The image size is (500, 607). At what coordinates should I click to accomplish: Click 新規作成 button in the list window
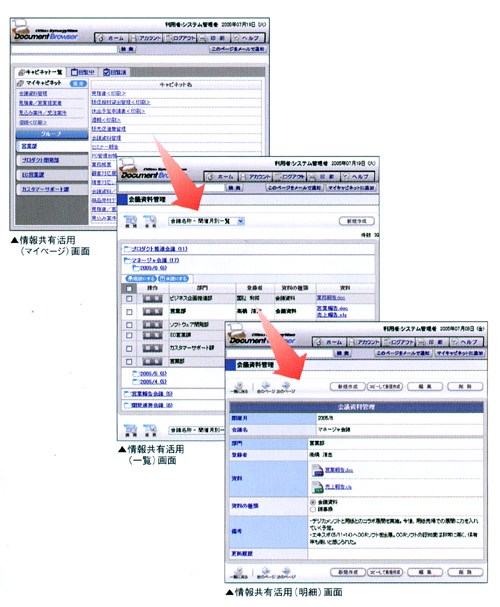[356, 221]
